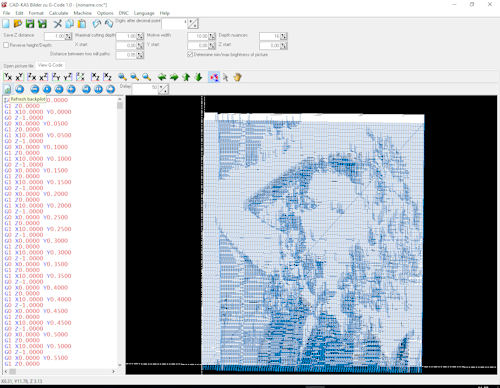Click the Delay input field
The width and height of the screenshot is (500, 388).
click(x=144, y=89)
